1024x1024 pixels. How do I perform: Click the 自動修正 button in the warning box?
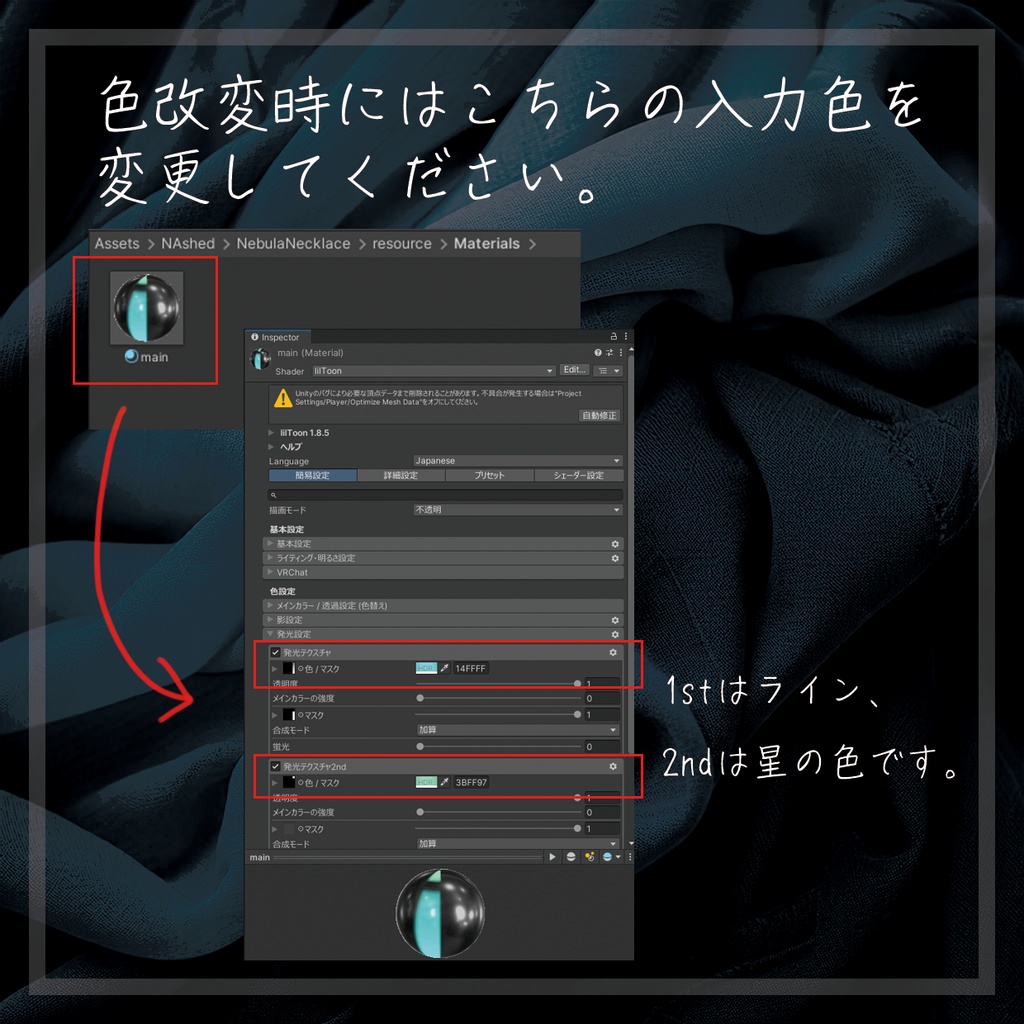point(599,416)
